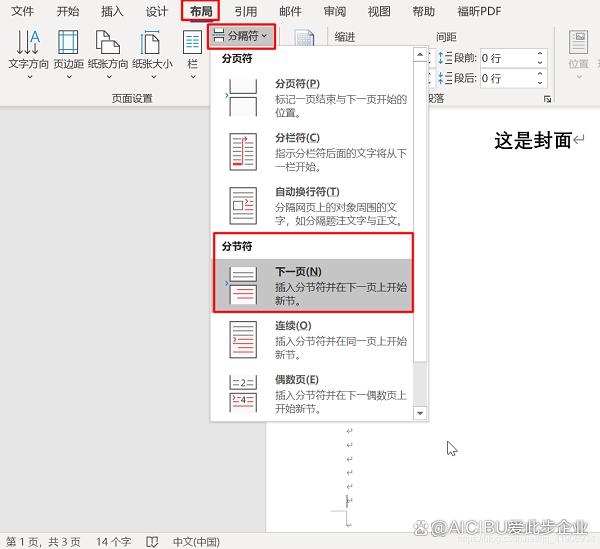
Task: Select 分栏符(C) column break option
Action: [x=313, y=152]
